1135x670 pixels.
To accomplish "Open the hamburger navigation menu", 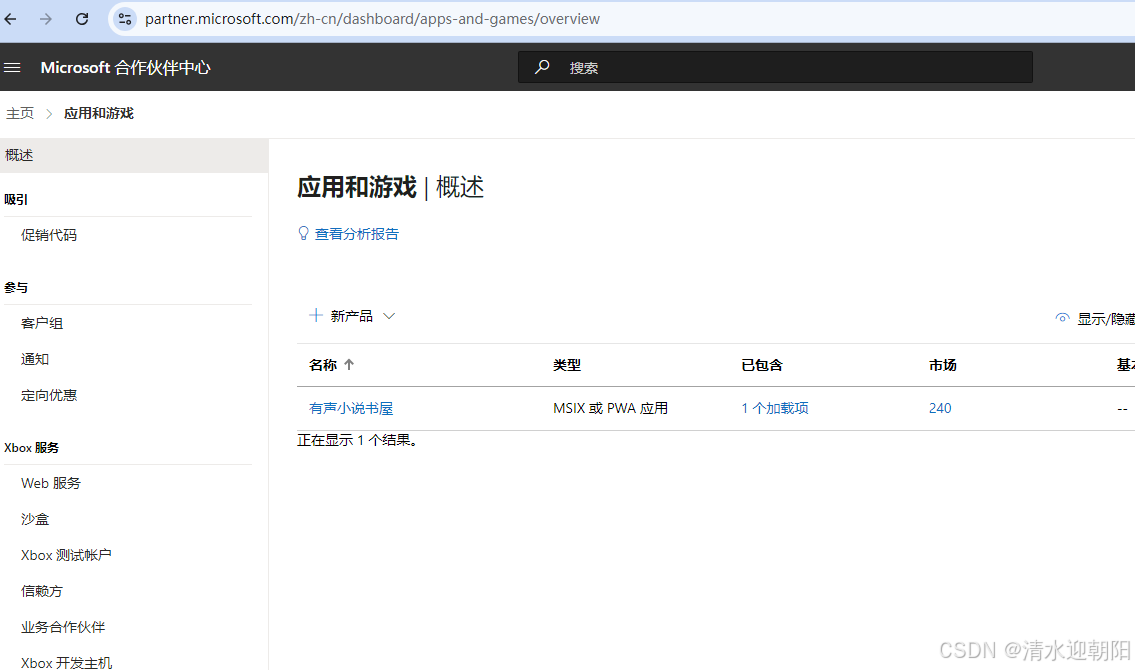I will coord(12,67).
